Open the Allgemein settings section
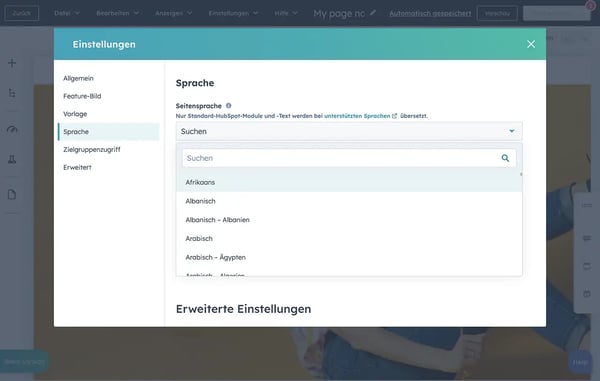 (78, 78)
